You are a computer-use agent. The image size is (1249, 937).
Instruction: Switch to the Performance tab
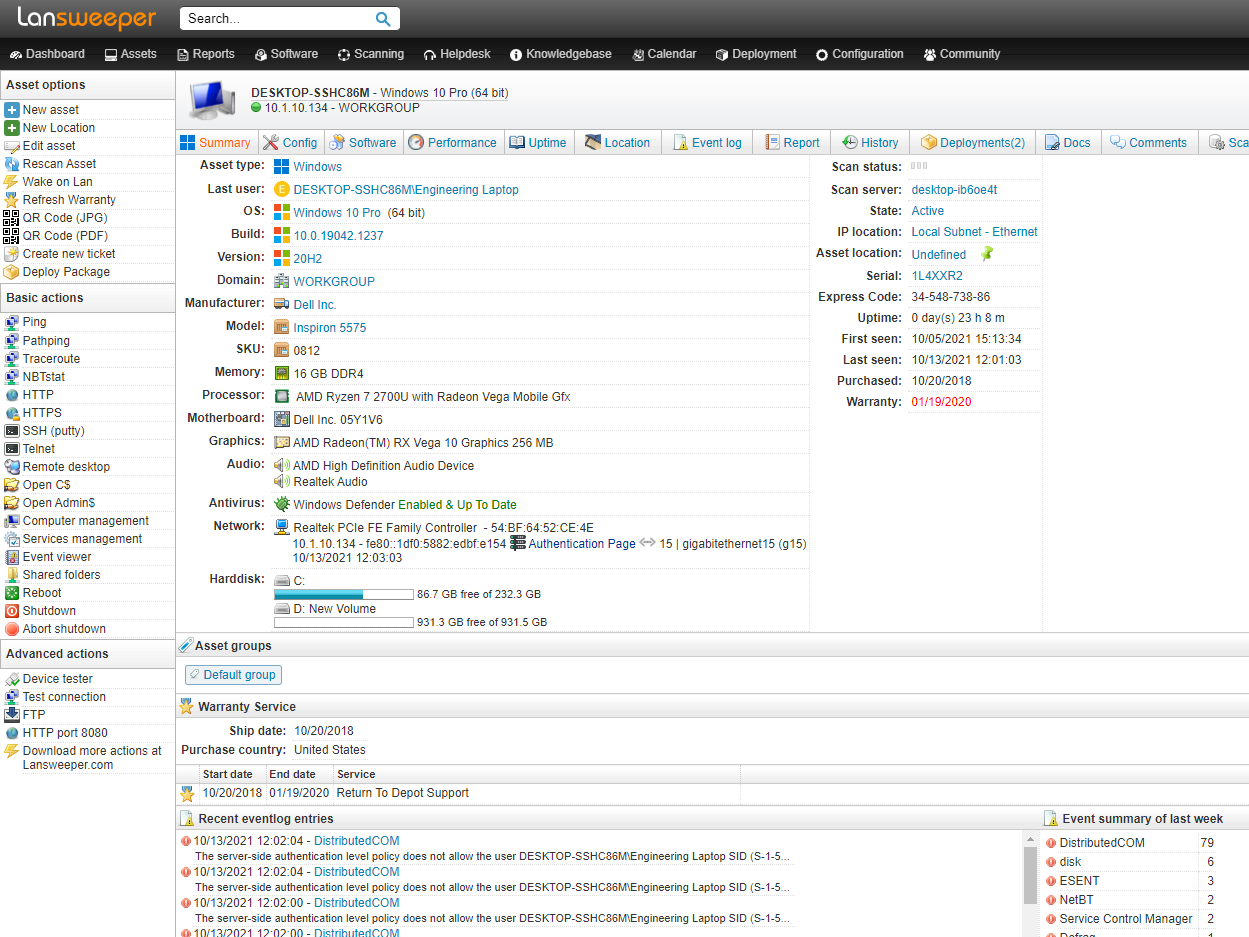click(452, 143)
